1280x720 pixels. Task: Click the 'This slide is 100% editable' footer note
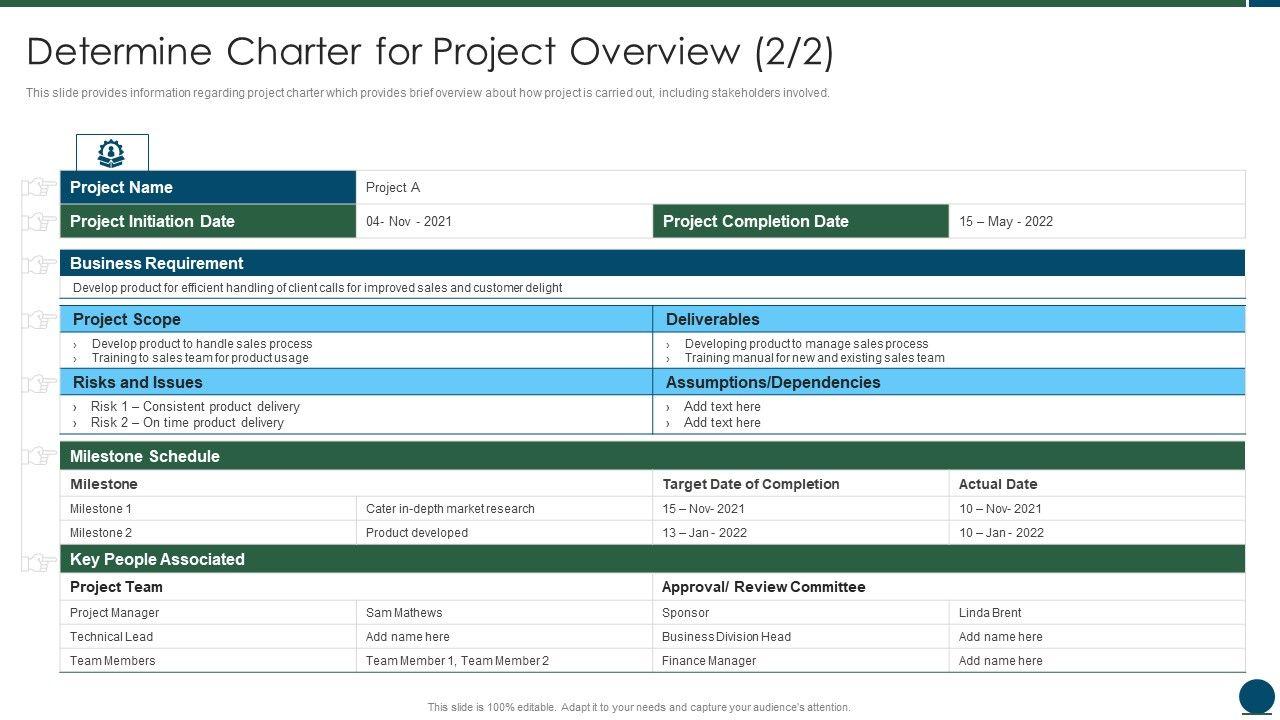tap(639, 707)
